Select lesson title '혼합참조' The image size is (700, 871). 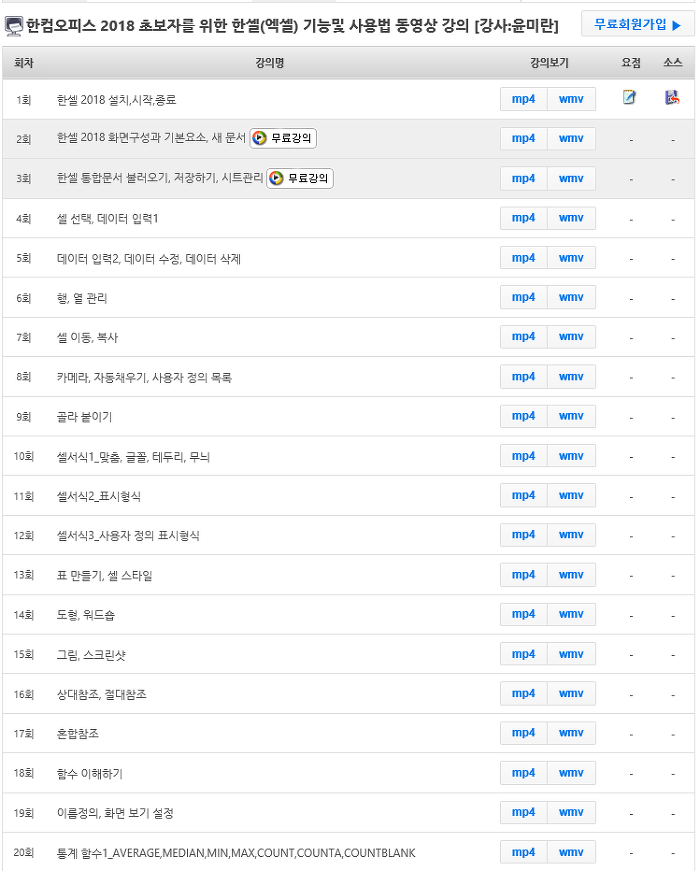click(78, 734)
